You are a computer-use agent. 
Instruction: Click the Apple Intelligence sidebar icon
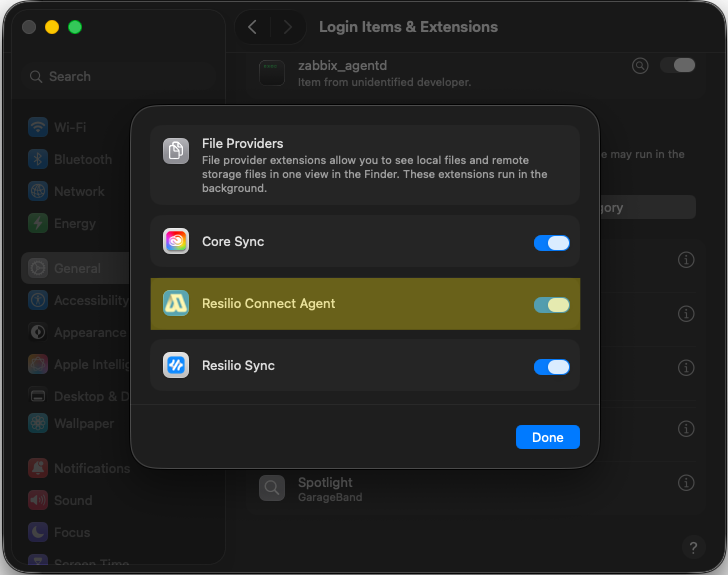pos(38,365)
